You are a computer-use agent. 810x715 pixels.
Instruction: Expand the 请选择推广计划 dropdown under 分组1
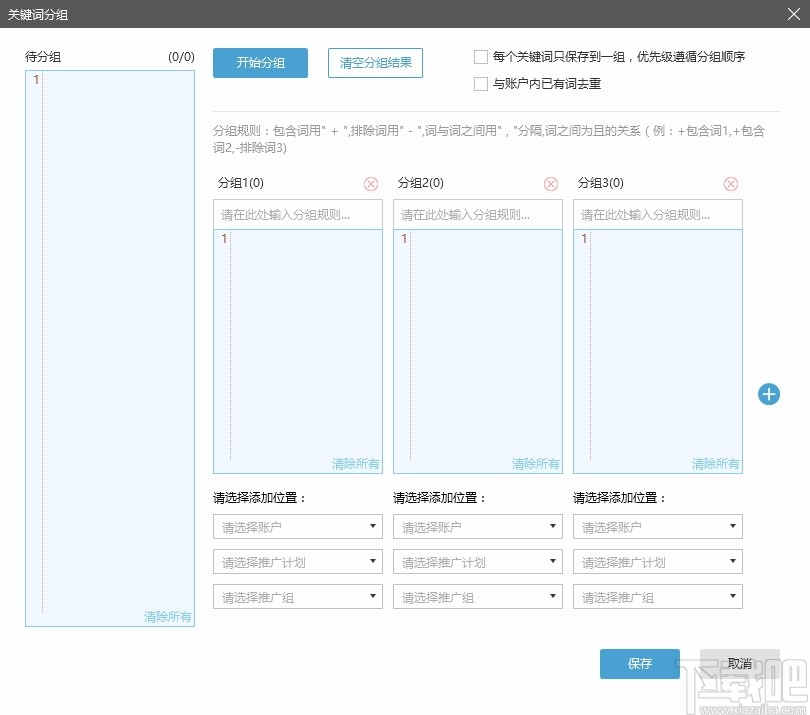297,561
